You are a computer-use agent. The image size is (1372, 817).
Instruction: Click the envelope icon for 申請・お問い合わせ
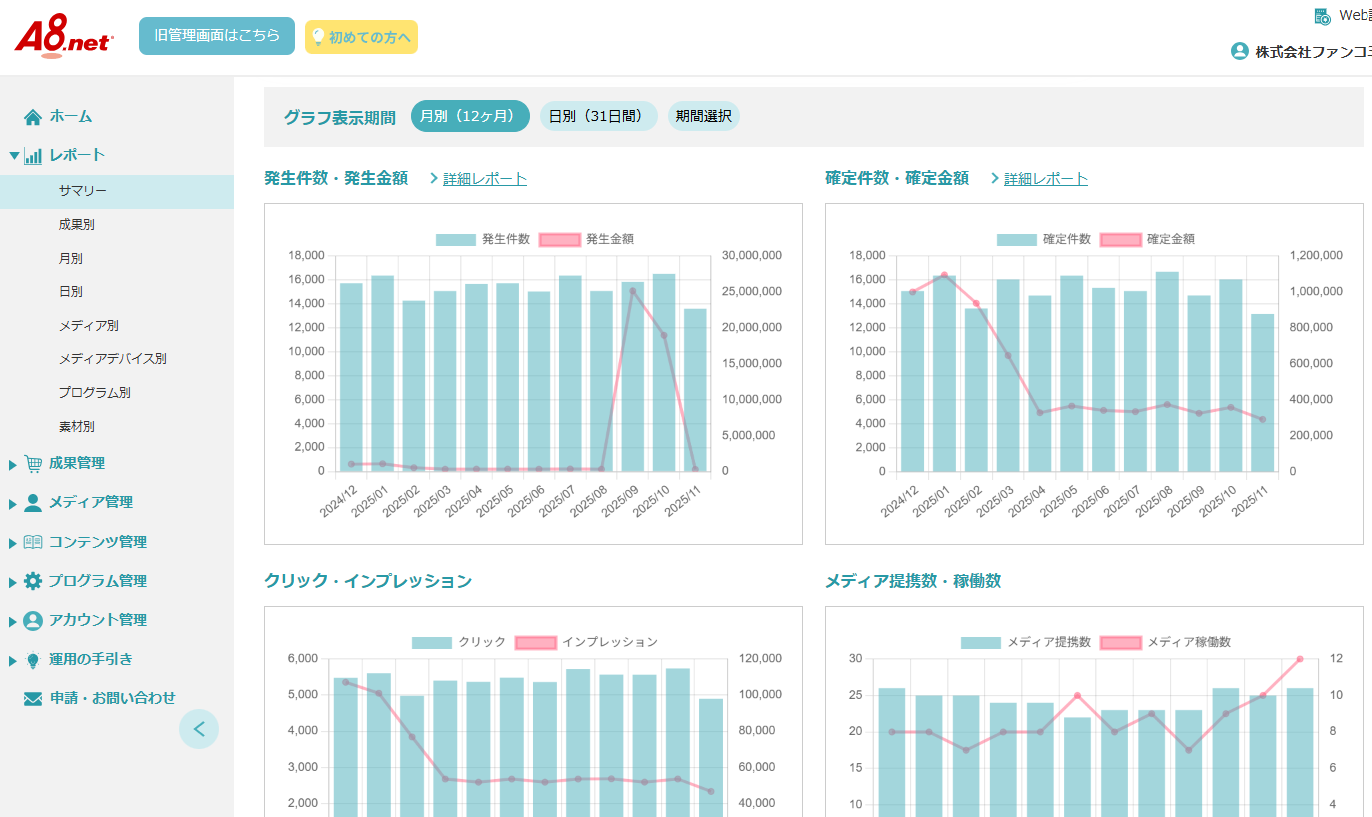[33, 699]
